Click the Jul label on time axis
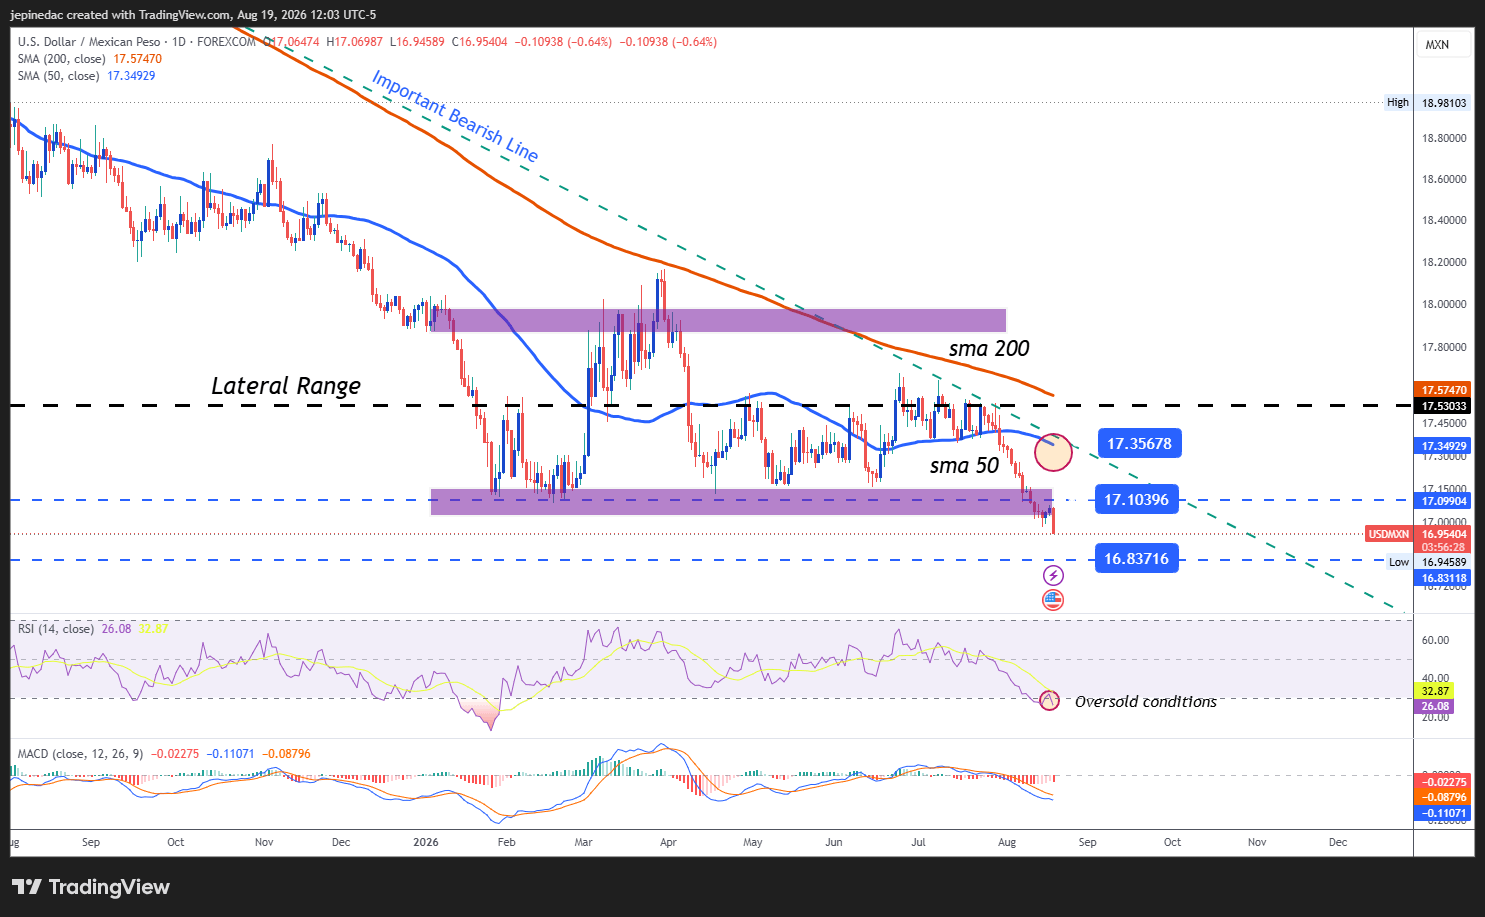The width and height of the screenshot is (1485, 917). tap(919, 842)
